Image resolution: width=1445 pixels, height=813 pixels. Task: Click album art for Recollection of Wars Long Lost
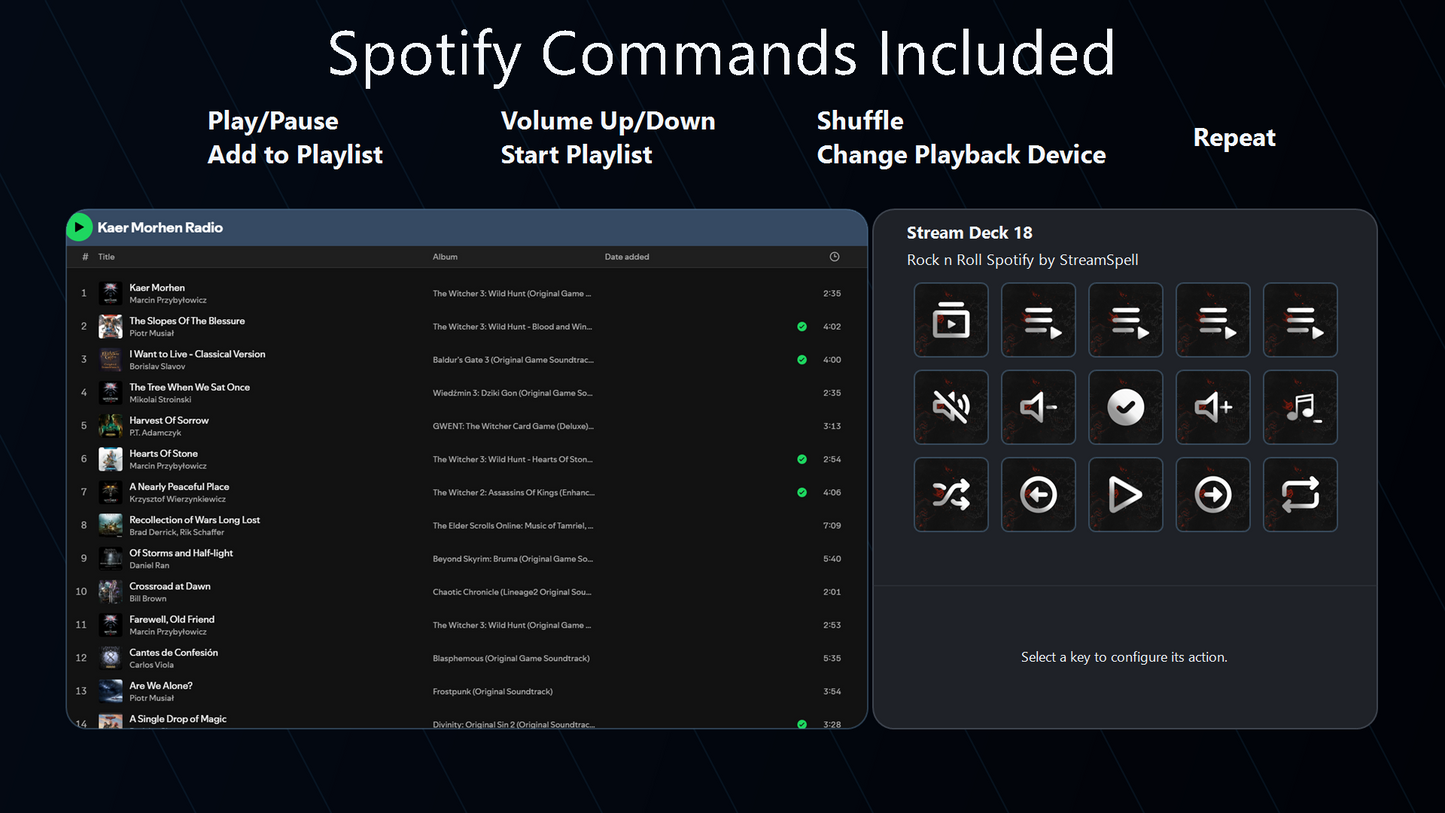coord(111,525)
